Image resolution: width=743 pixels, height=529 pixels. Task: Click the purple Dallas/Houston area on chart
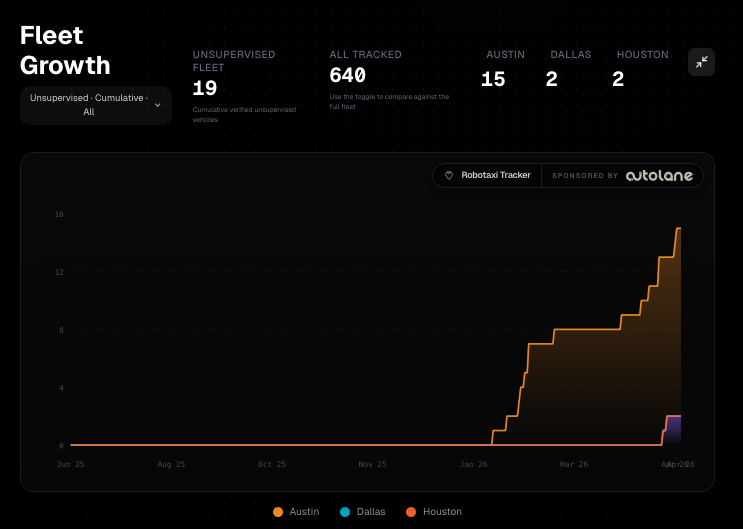673,430
